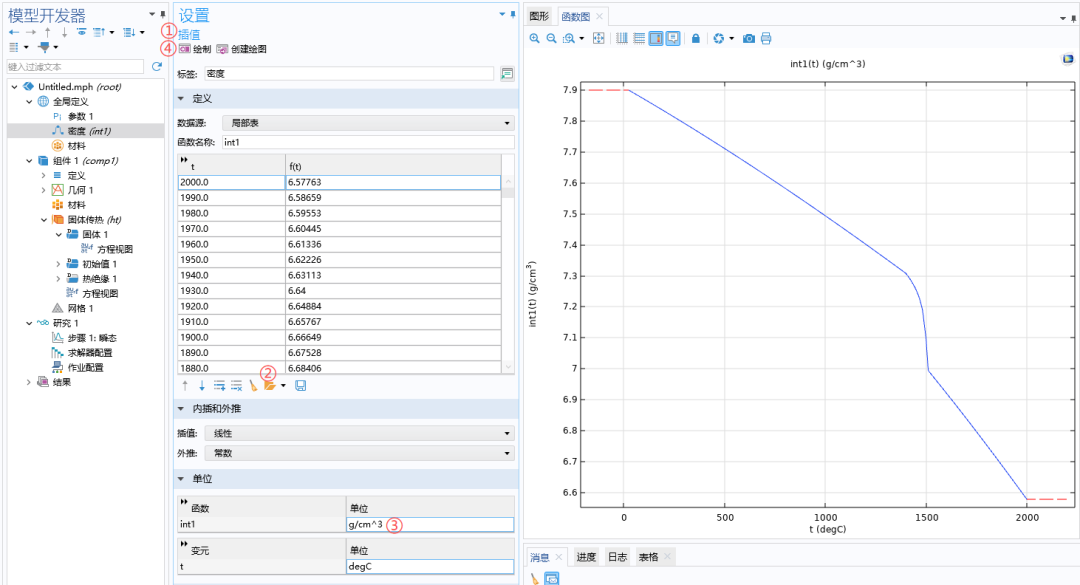
Task: Switch to the 图形 tab
Action: pos(539,17)
